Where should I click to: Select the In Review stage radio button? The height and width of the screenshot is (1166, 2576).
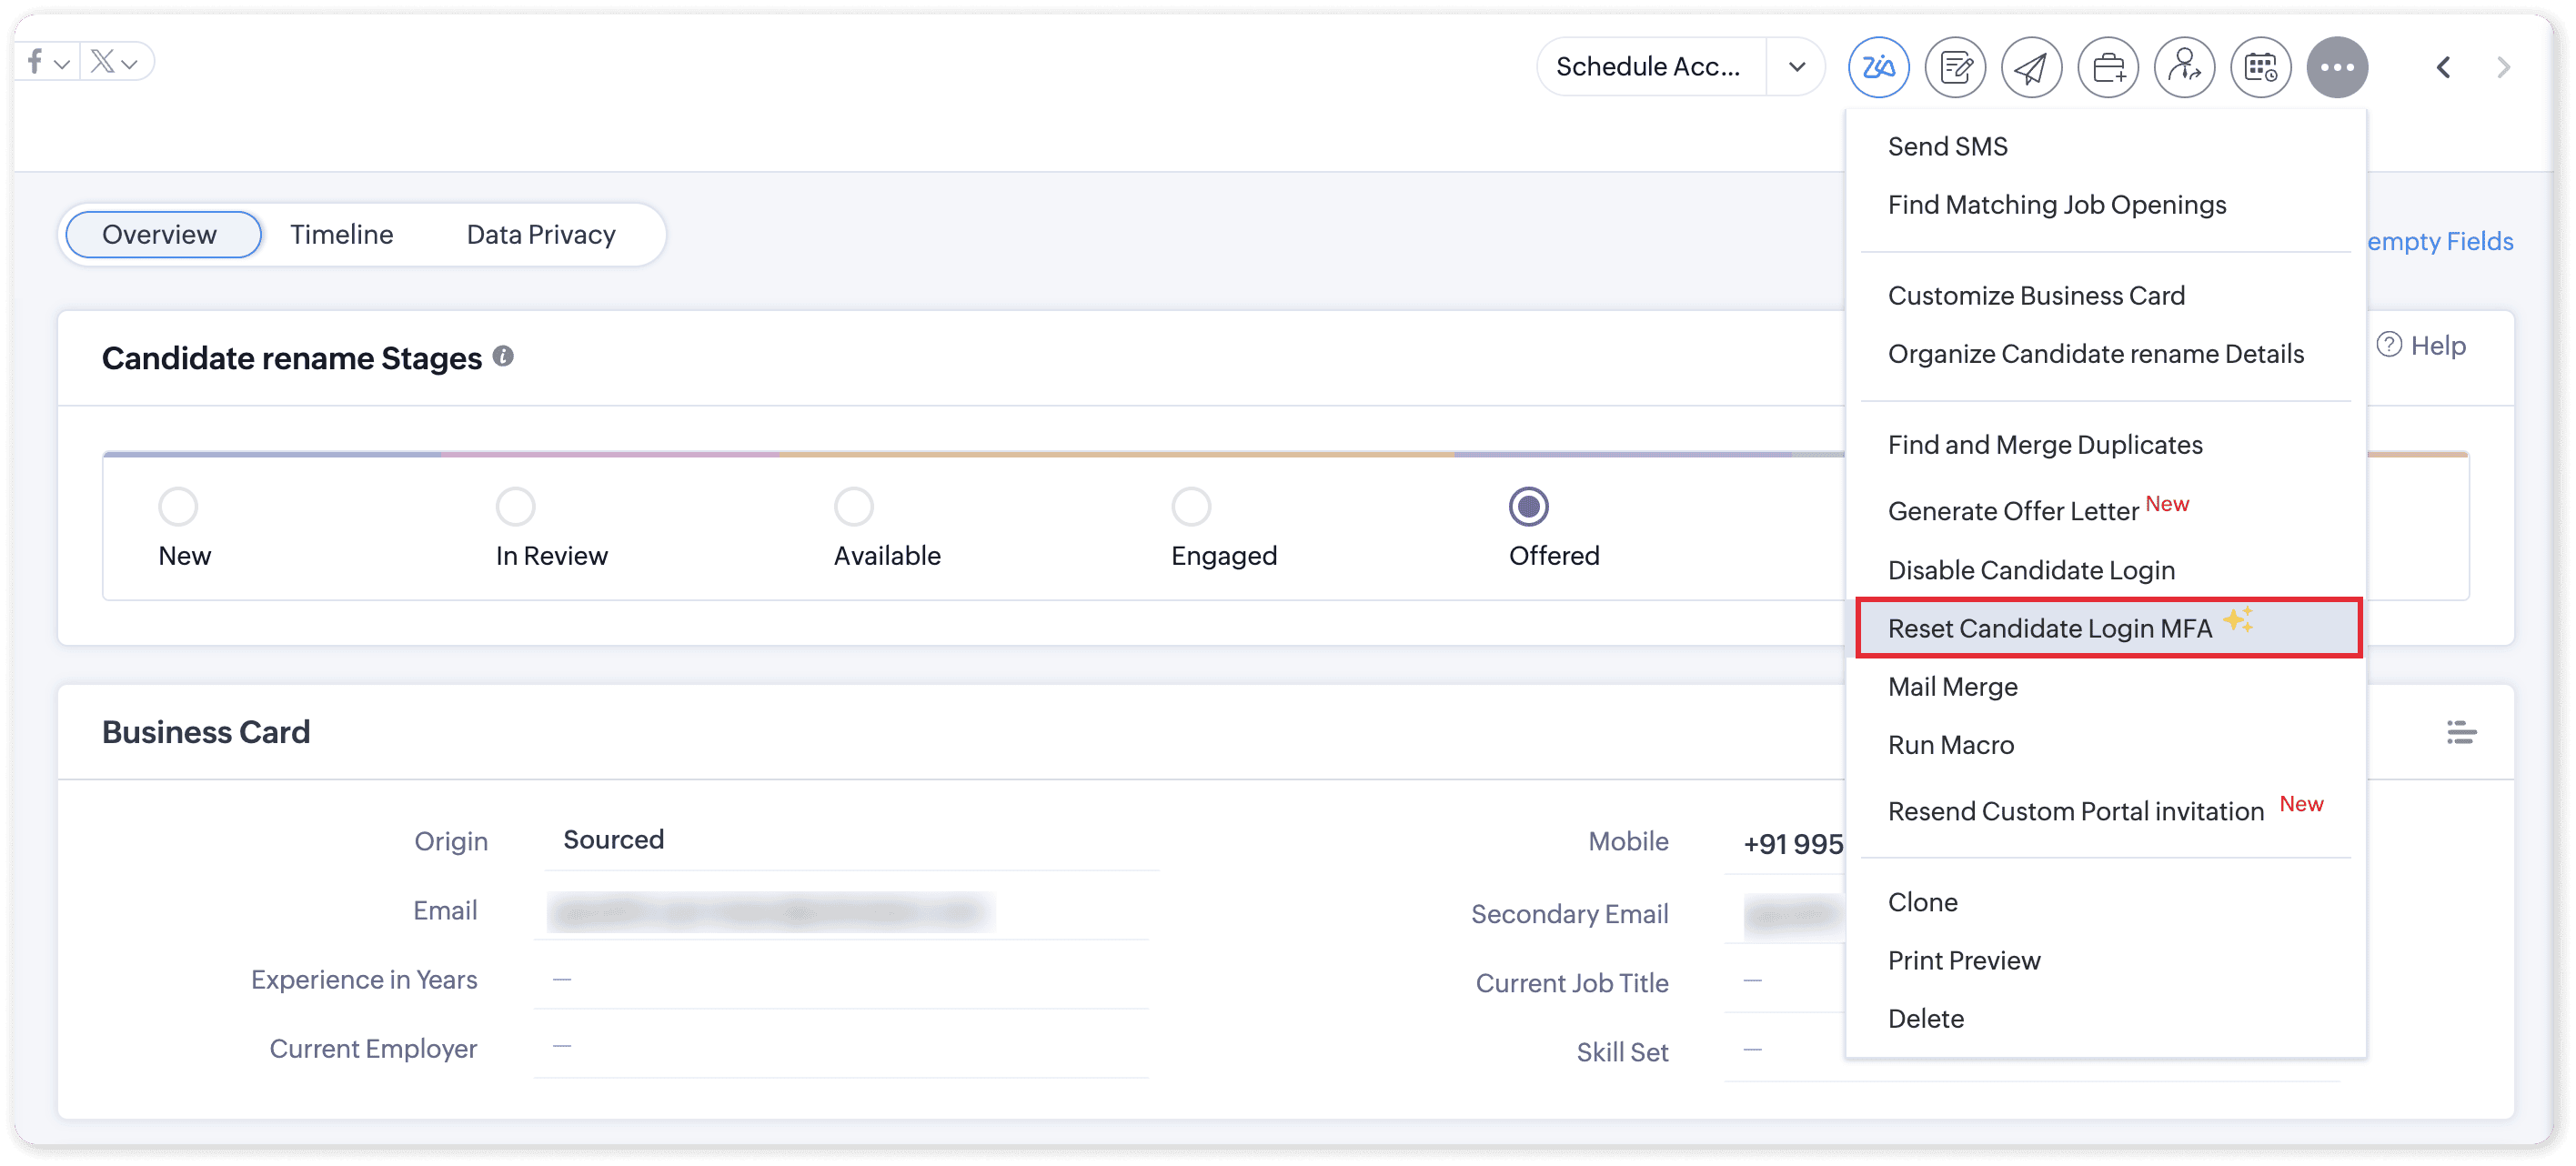point(515,506)
